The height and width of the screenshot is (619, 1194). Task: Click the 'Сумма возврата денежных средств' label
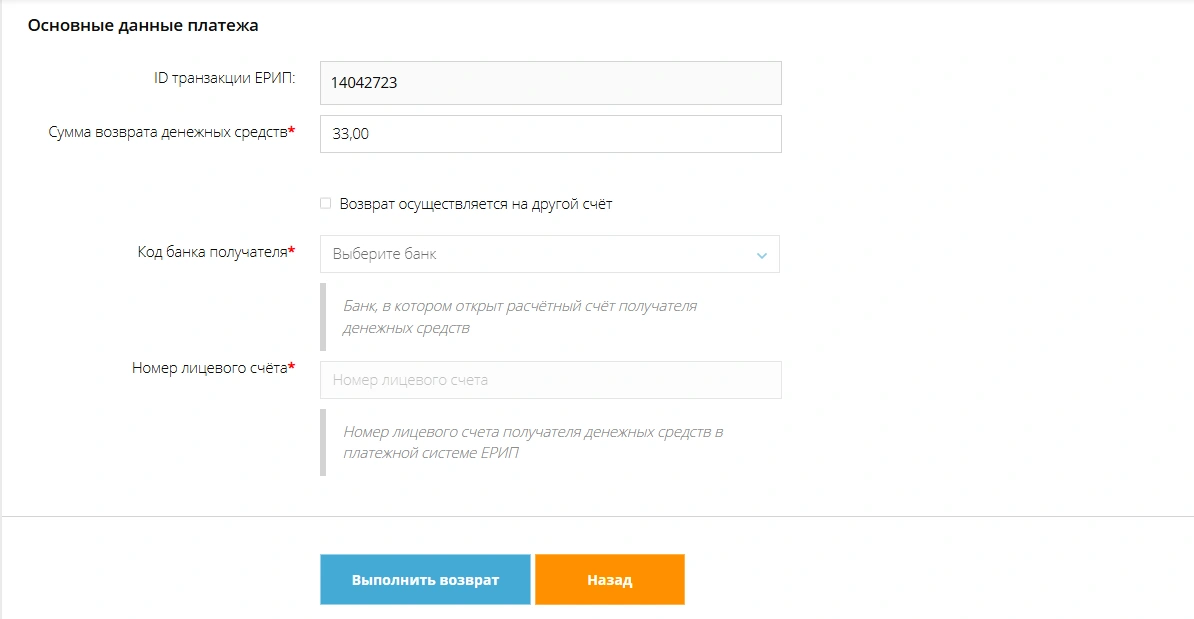click(167, 132)
